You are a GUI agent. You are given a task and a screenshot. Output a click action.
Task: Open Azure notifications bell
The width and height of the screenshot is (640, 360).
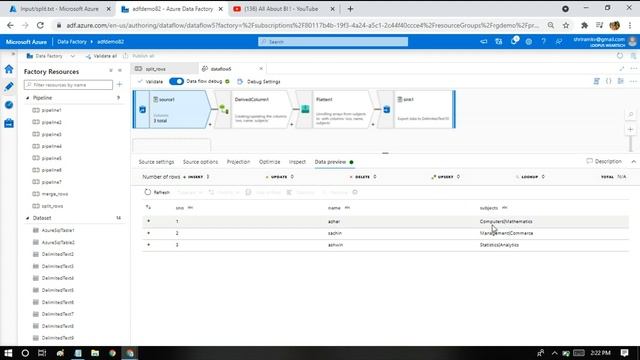pos(514,41)
